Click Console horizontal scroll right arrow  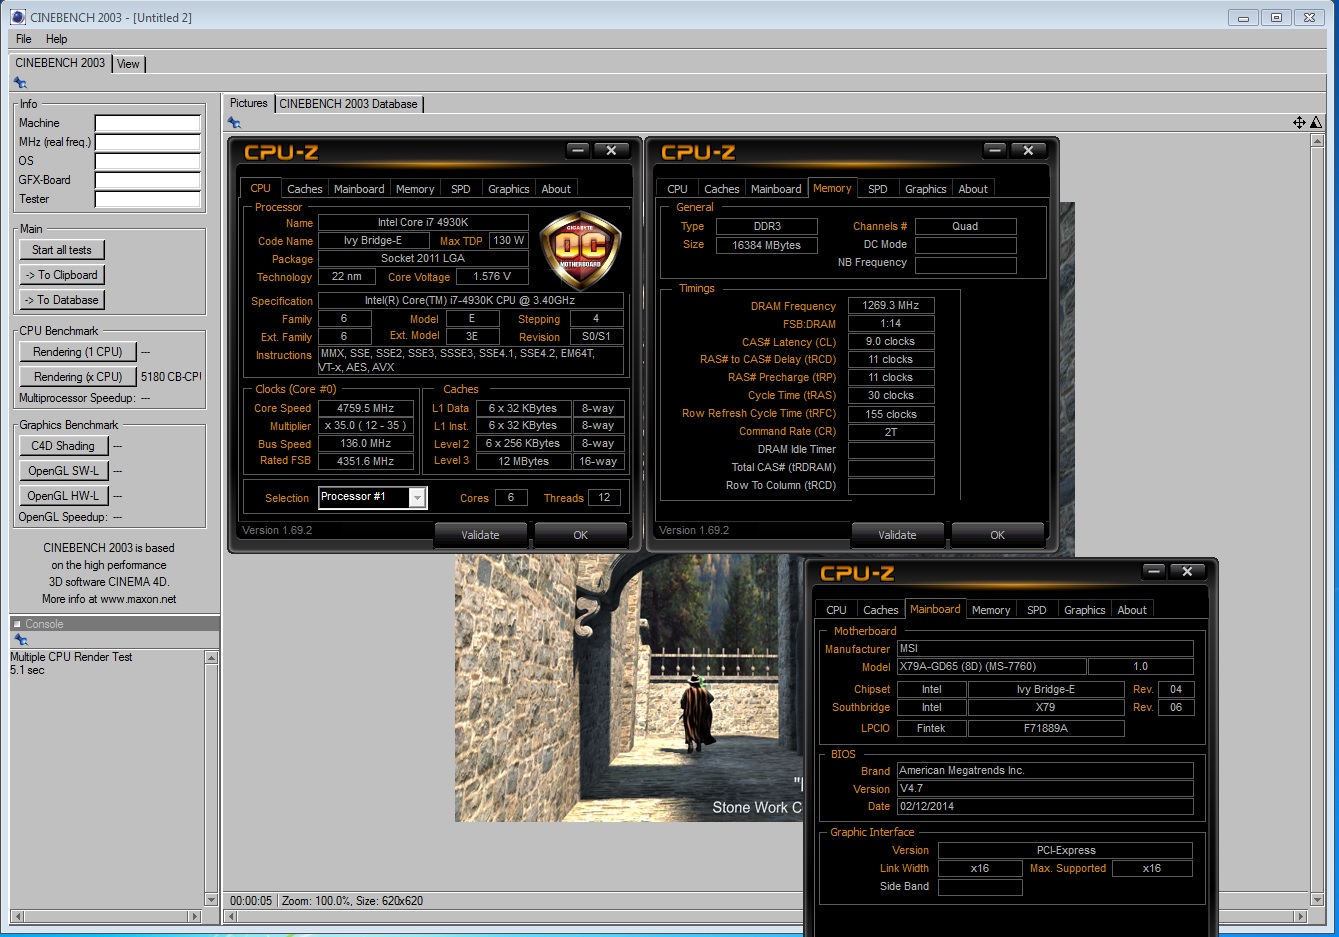(x=195, y=916)
